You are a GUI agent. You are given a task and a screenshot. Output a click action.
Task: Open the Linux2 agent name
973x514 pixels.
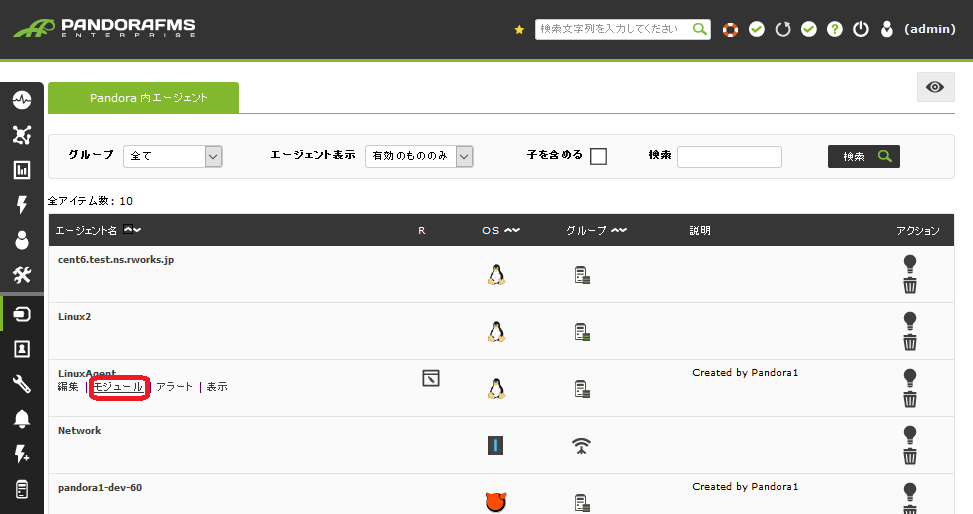pos(74,317)
